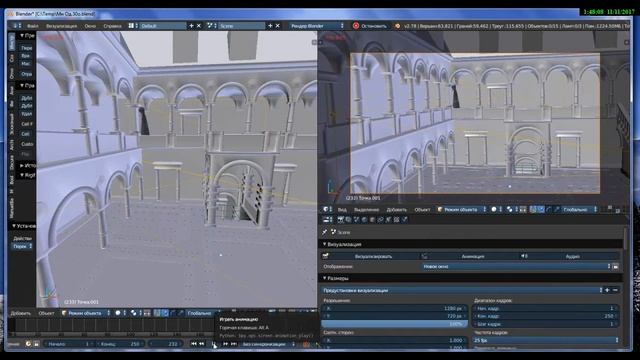Enable translate manipulator in right viewport

[x=541, y=209]
